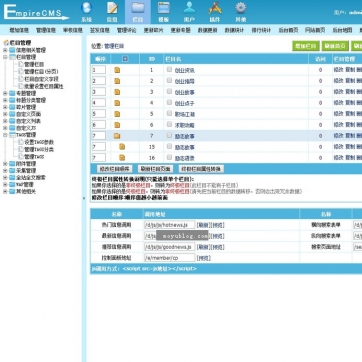Open the 信息 (Info) notepad icon
362x362 pixels.
tap(112, 8)
